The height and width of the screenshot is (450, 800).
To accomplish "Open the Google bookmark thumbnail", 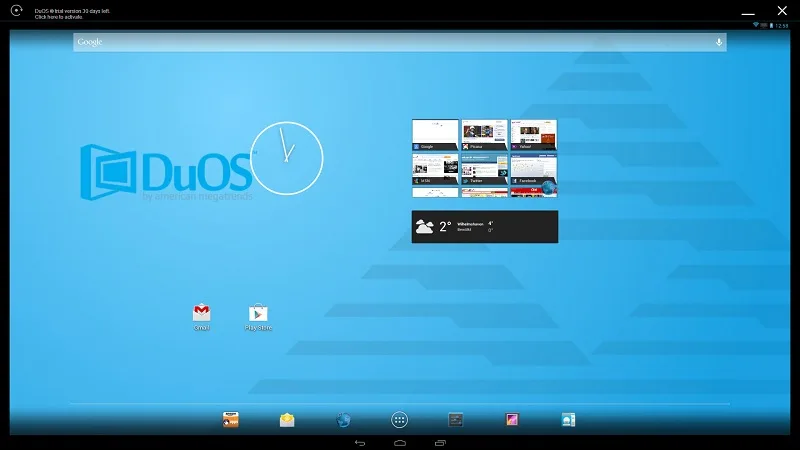I will (435, 135).
